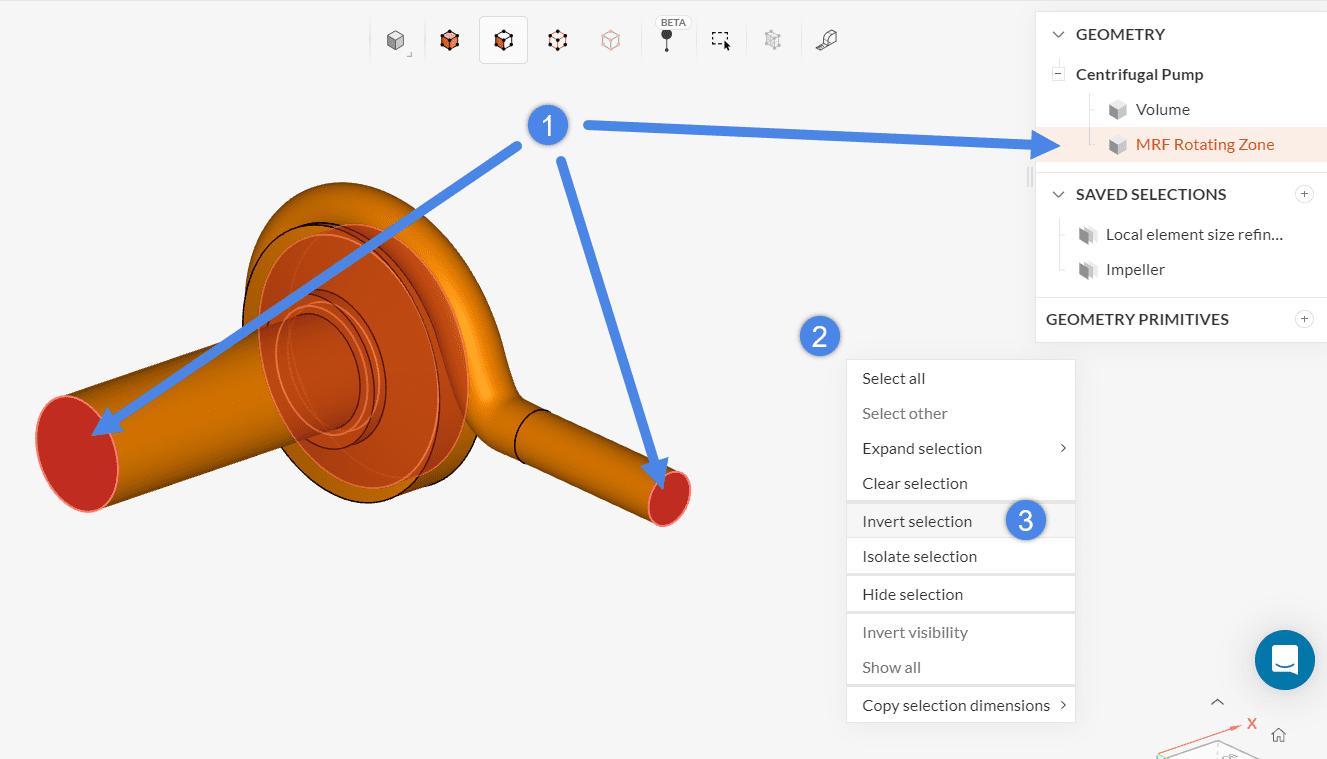Collapse the Centrifugal Pump tree node

coord(1058,74)
